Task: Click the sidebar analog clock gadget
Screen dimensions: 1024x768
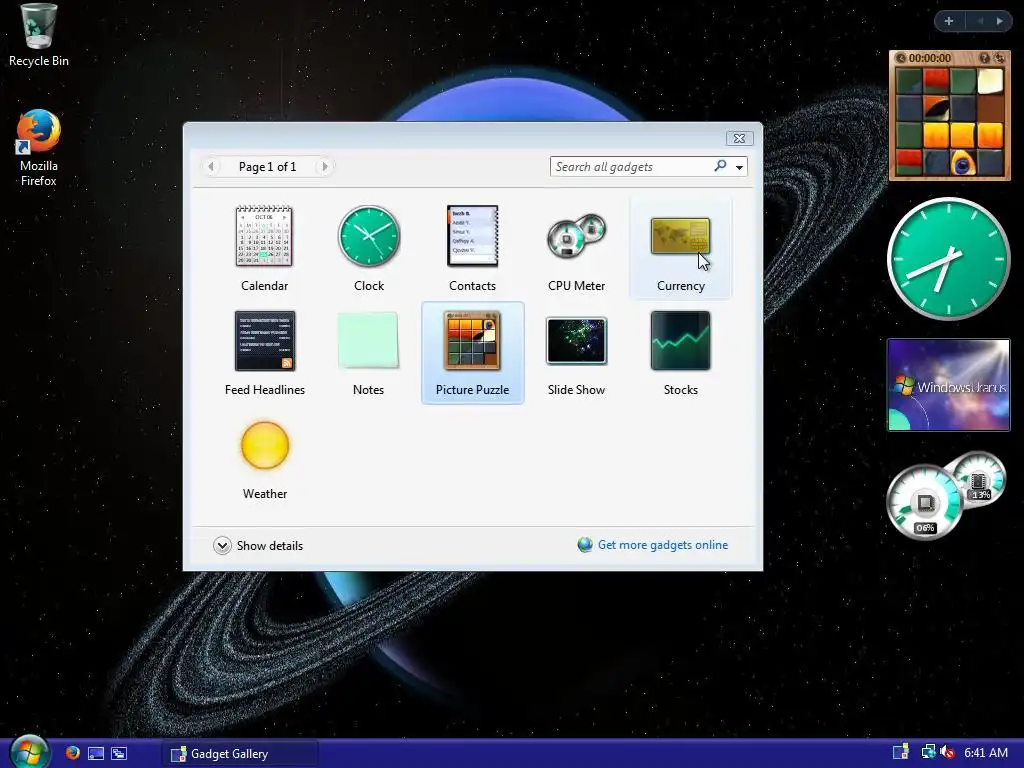Action: pyautogui.click(x=948, y=259)
